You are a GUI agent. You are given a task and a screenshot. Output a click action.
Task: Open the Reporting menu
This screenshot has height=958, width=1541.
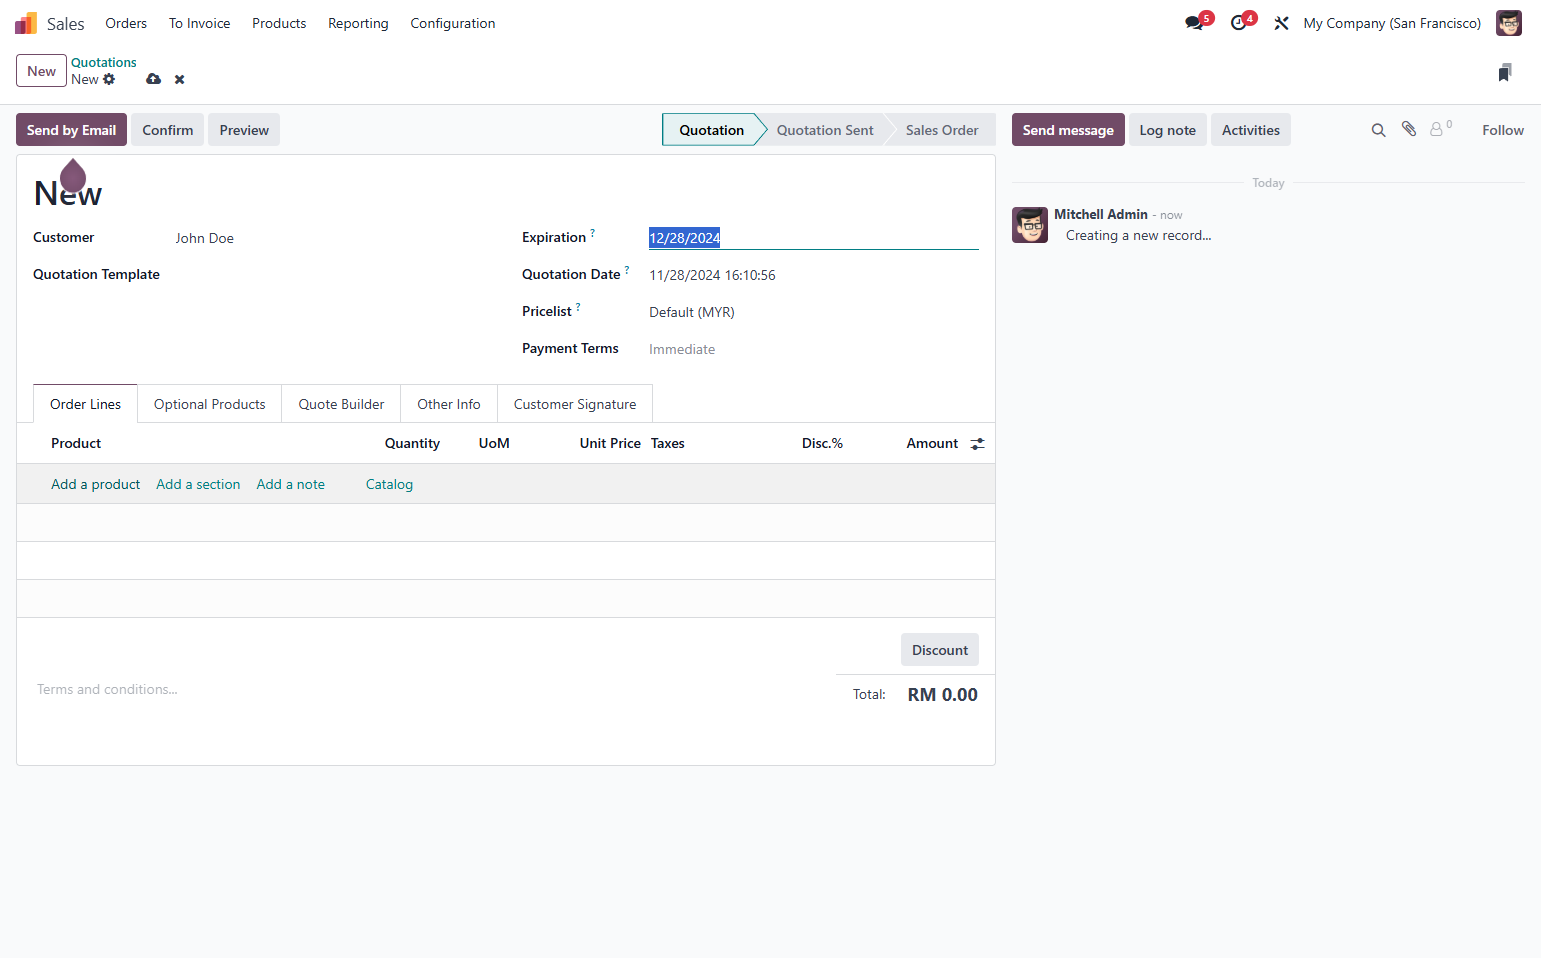(x=358, y=23)
